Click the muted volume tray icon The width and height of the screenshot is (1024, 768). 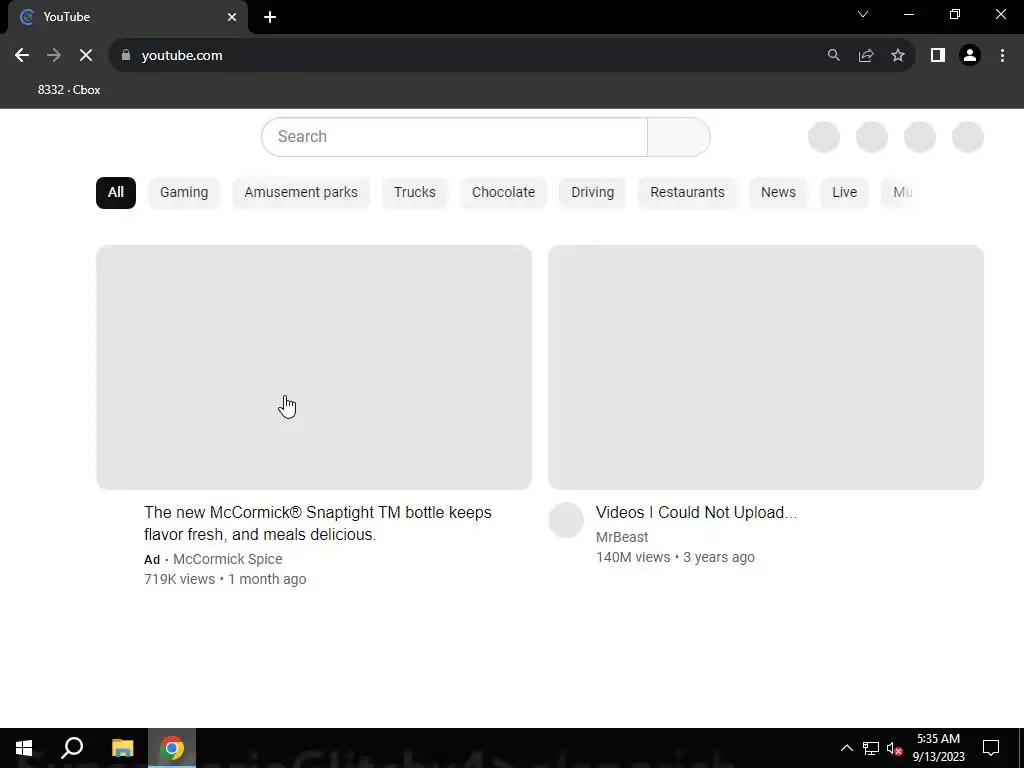click(894, 748)
